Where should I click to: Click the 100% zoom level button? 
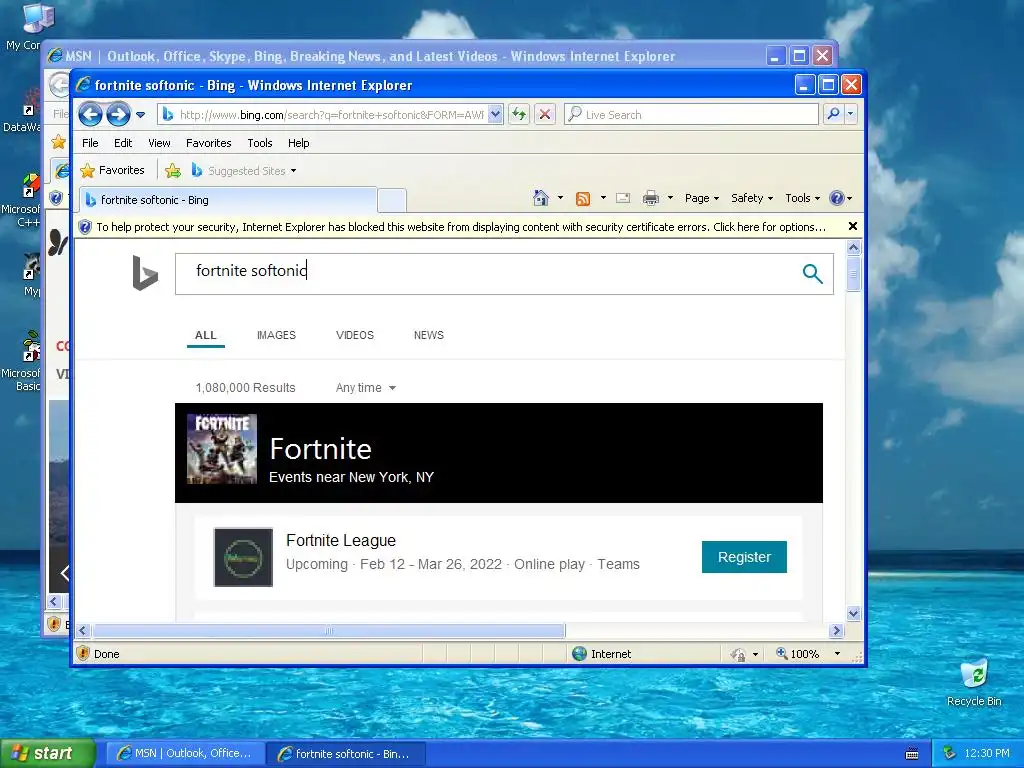point(798,654)
